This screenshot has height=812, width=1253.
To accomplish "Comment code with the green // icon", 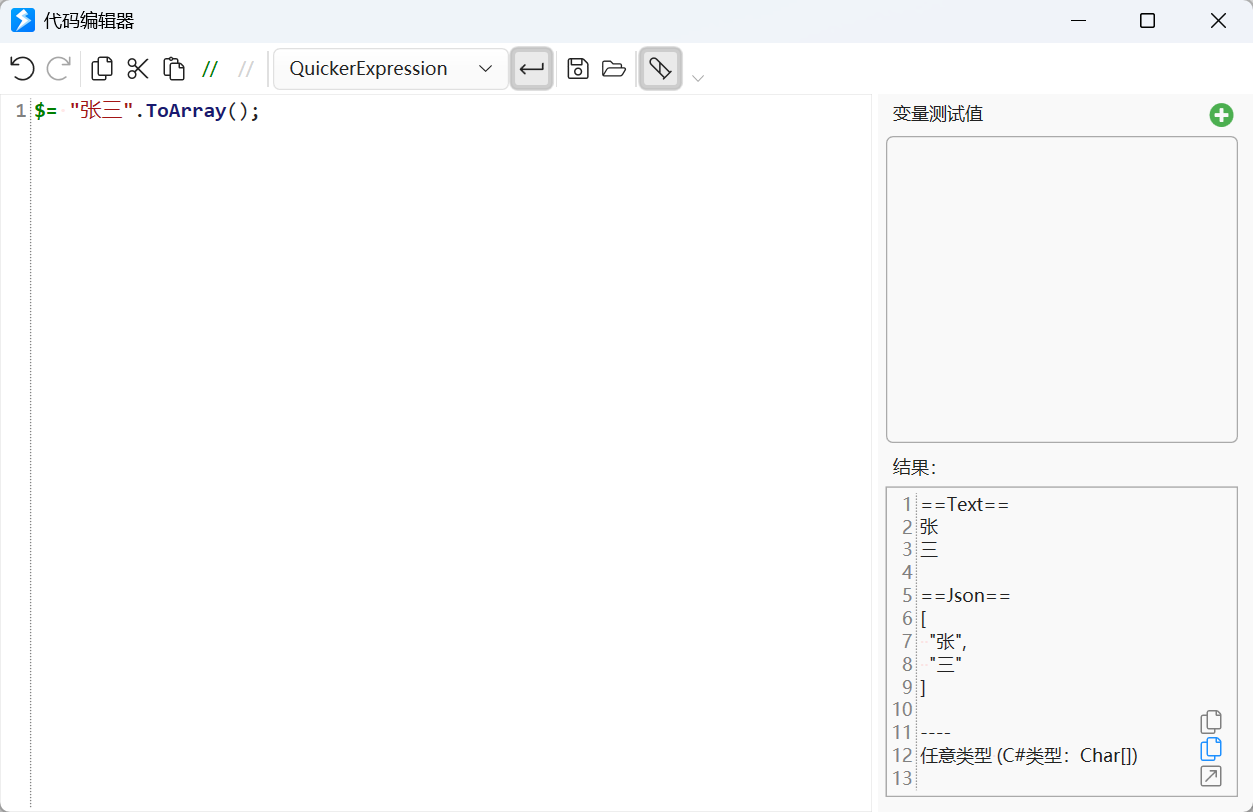I will coord(210,69).
